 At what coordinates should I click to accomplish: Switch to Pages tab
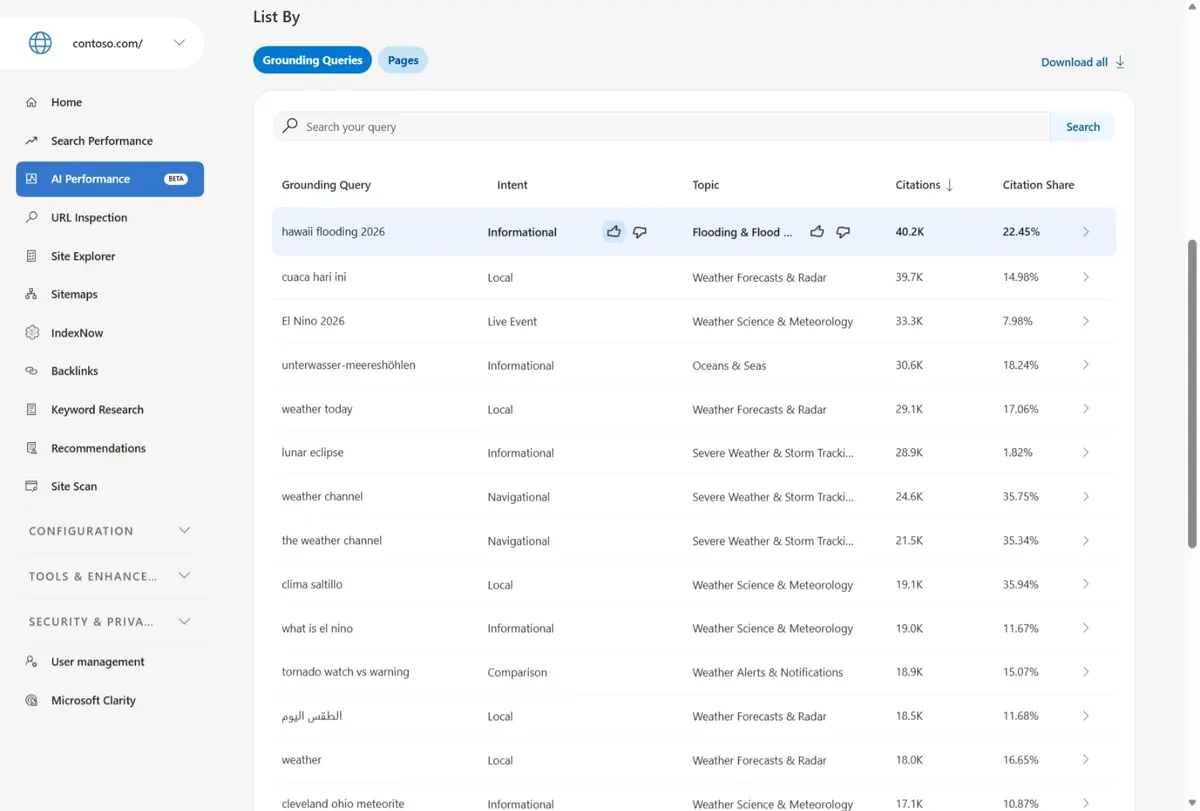[x=403, y=60]
